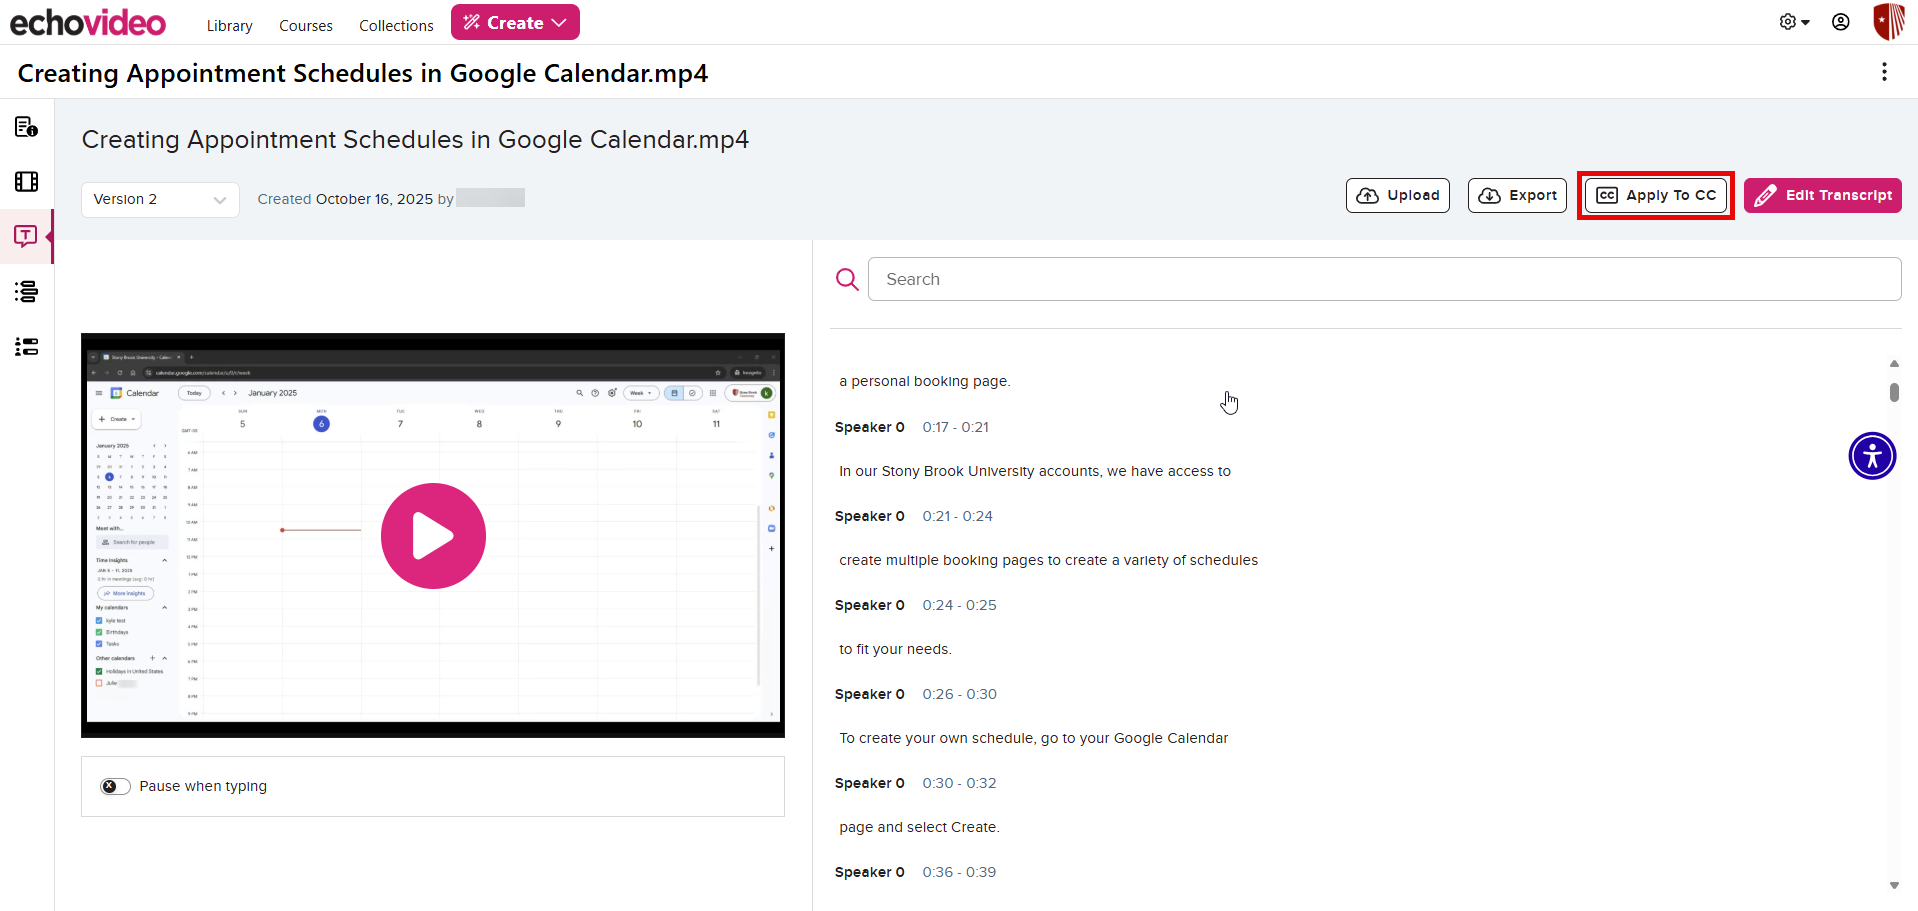The image size is (1918, 911).
Task: Click the transcript Search input field
Action: [1383, 279]
